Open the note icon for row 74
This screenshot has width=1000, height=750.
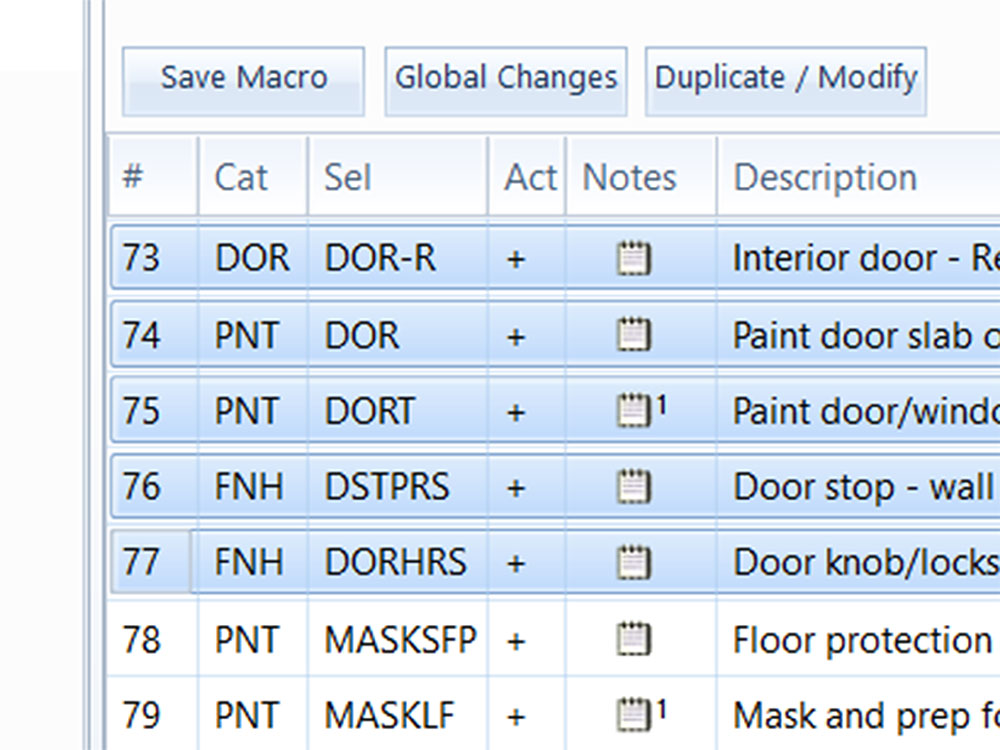tap(633, 335)
